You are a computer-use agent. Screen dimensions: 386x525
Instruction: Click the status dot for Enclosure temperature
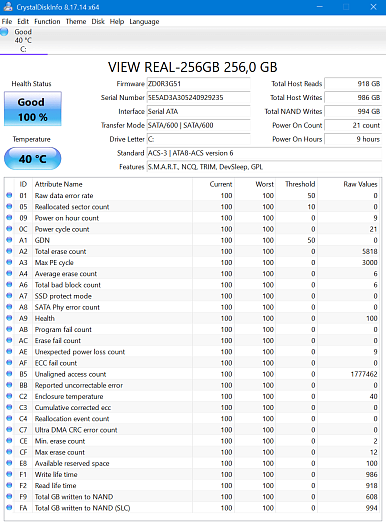click(9, 396)
